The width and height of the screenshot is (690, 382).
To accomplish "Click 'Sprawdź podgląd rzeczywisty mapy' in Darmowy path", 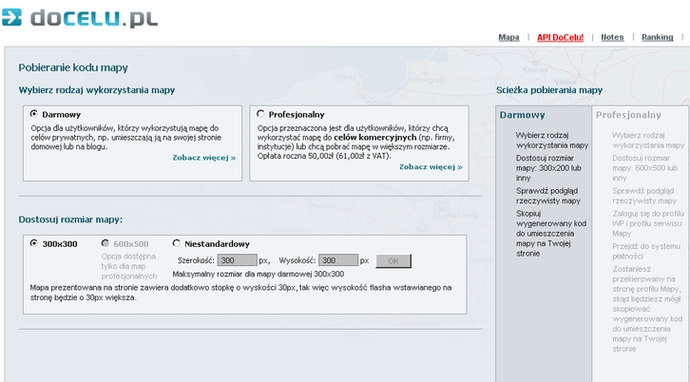I will (548, 195).
